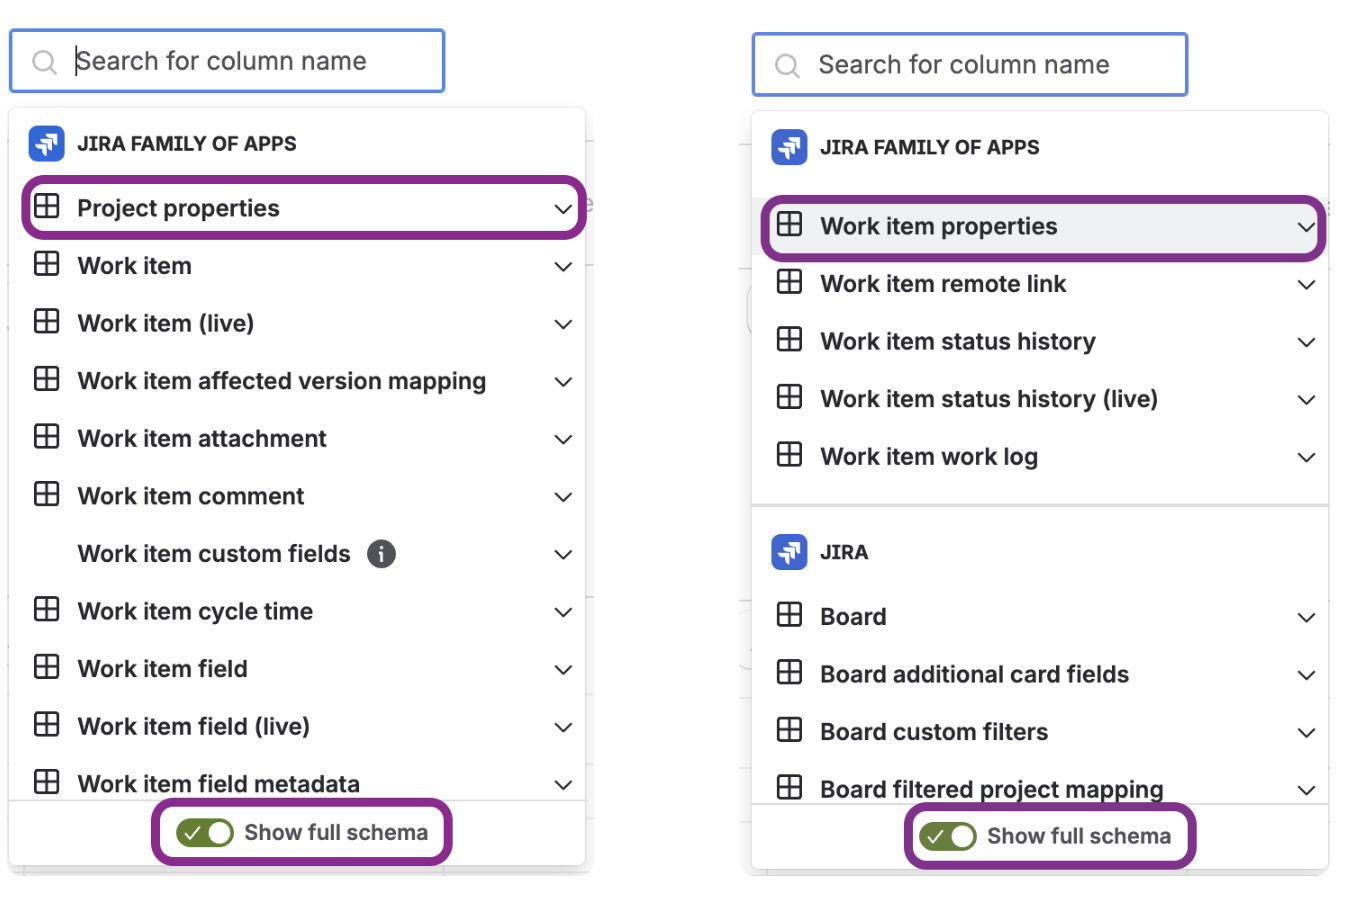Select the Work item status history (live) label
This screenshot has height=898, width=1352.
[x=989, y=399]
